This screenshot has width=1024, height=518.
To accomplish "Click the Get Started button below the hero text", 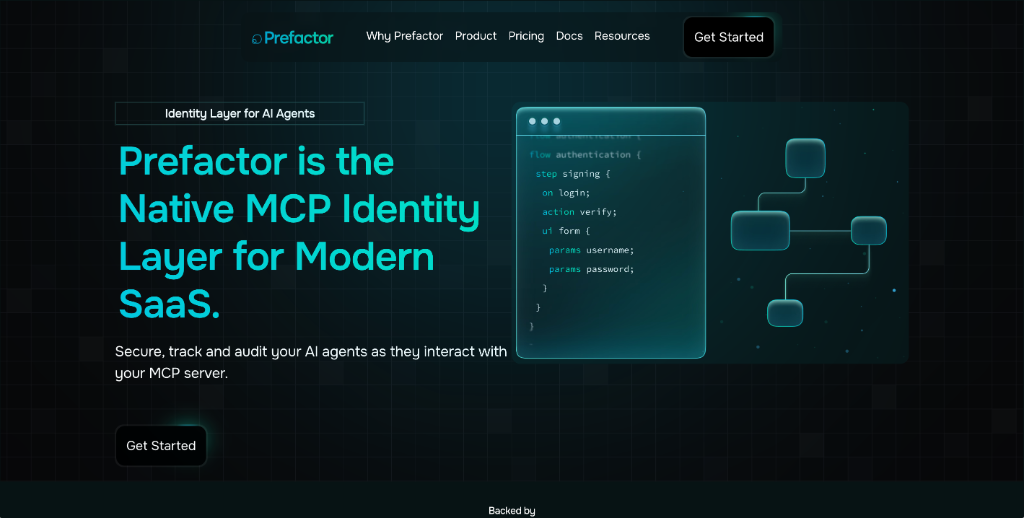I will [x=161, y=445].
